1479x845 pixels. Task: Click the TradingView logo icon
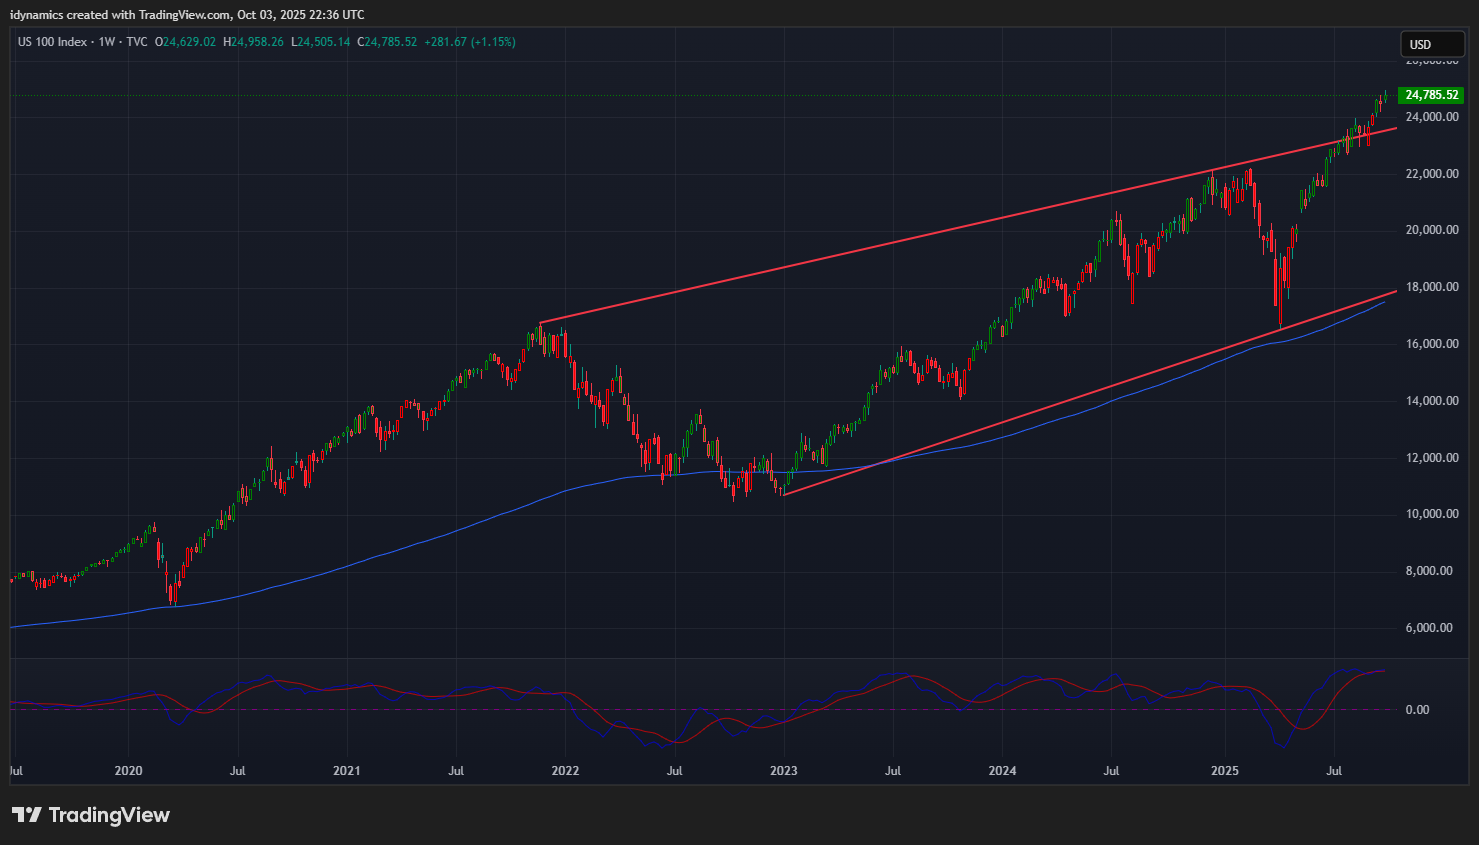(27, 815)
